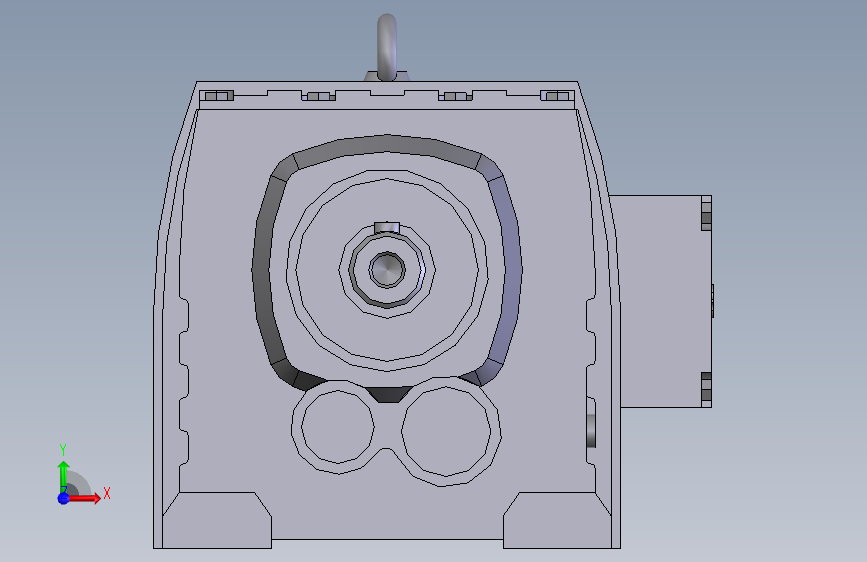
Task: Click the "Y" label of the coordinate triad
Action: pos(63,450)
